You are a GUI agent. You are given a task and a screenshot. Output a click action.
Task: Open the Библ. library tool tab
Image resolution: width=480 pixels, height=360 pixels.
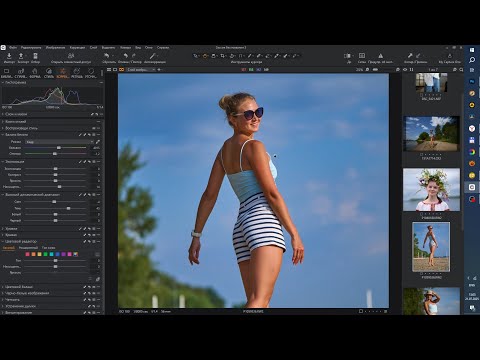point(6,73)
